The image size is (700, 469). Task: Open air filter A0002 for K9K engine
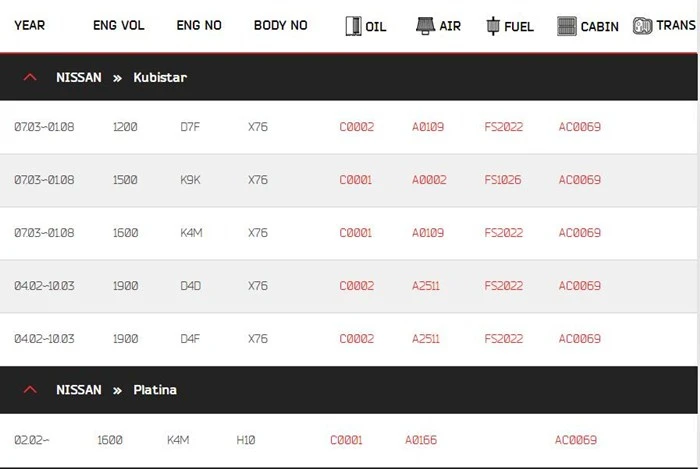coord(429,180)
